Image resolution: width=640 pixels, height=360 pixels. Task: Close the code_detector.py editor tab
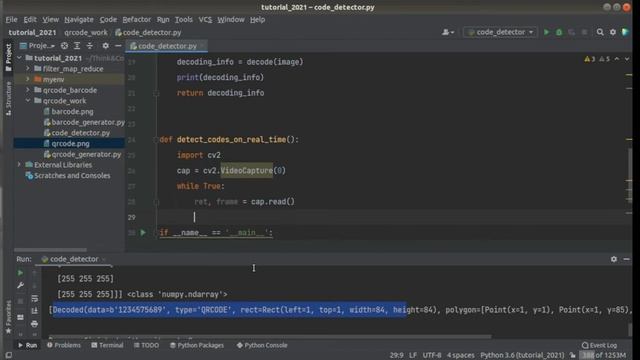pyautogui.click(x=202, y=46)
